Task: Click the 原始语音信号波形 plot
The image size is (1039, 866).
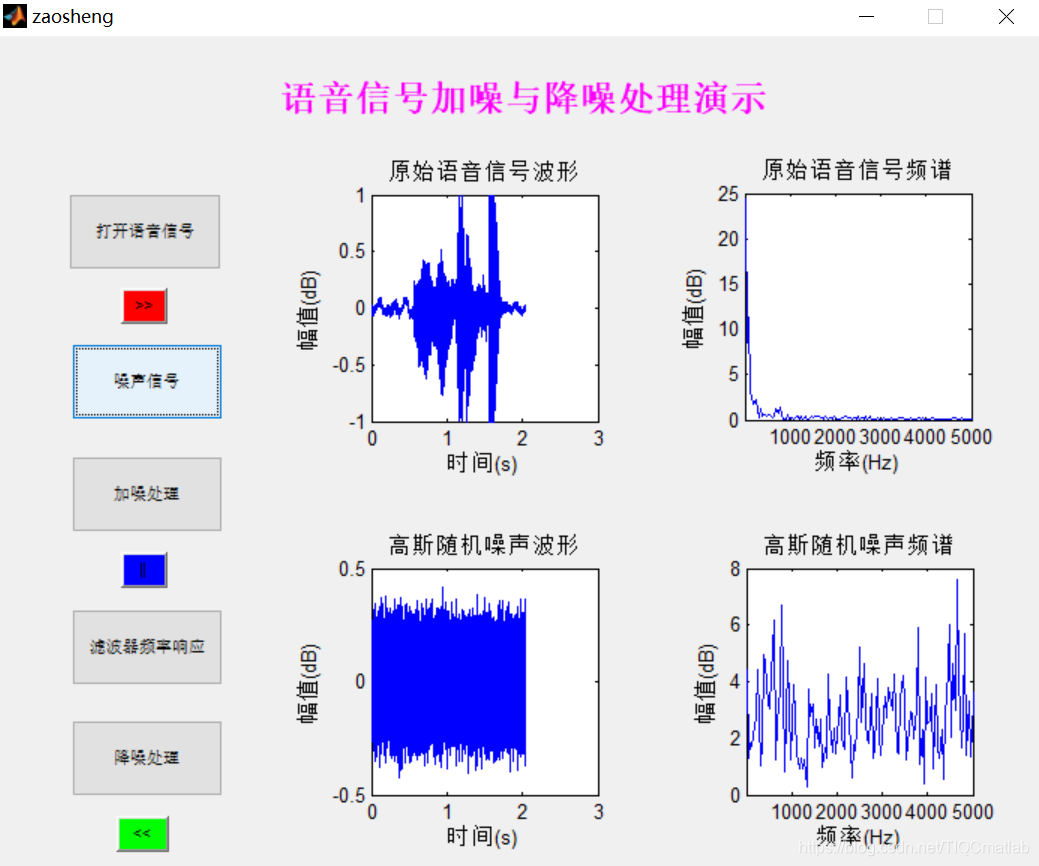Action: (x=485, y=309)
